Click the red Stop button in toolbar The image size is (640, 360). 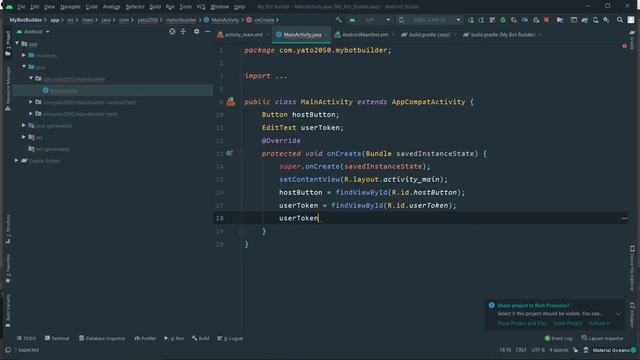tap(547, 20)
